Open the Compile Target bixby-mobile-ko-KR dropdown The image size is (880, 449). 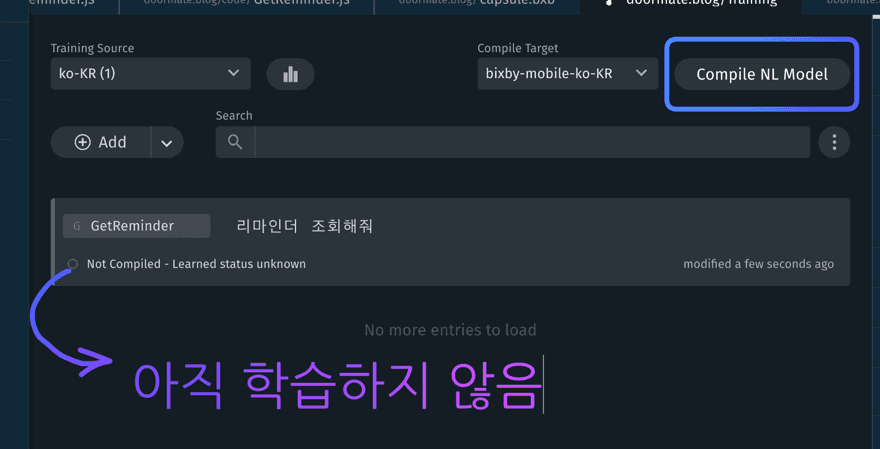pyautogui.click(x=567, y=74)
